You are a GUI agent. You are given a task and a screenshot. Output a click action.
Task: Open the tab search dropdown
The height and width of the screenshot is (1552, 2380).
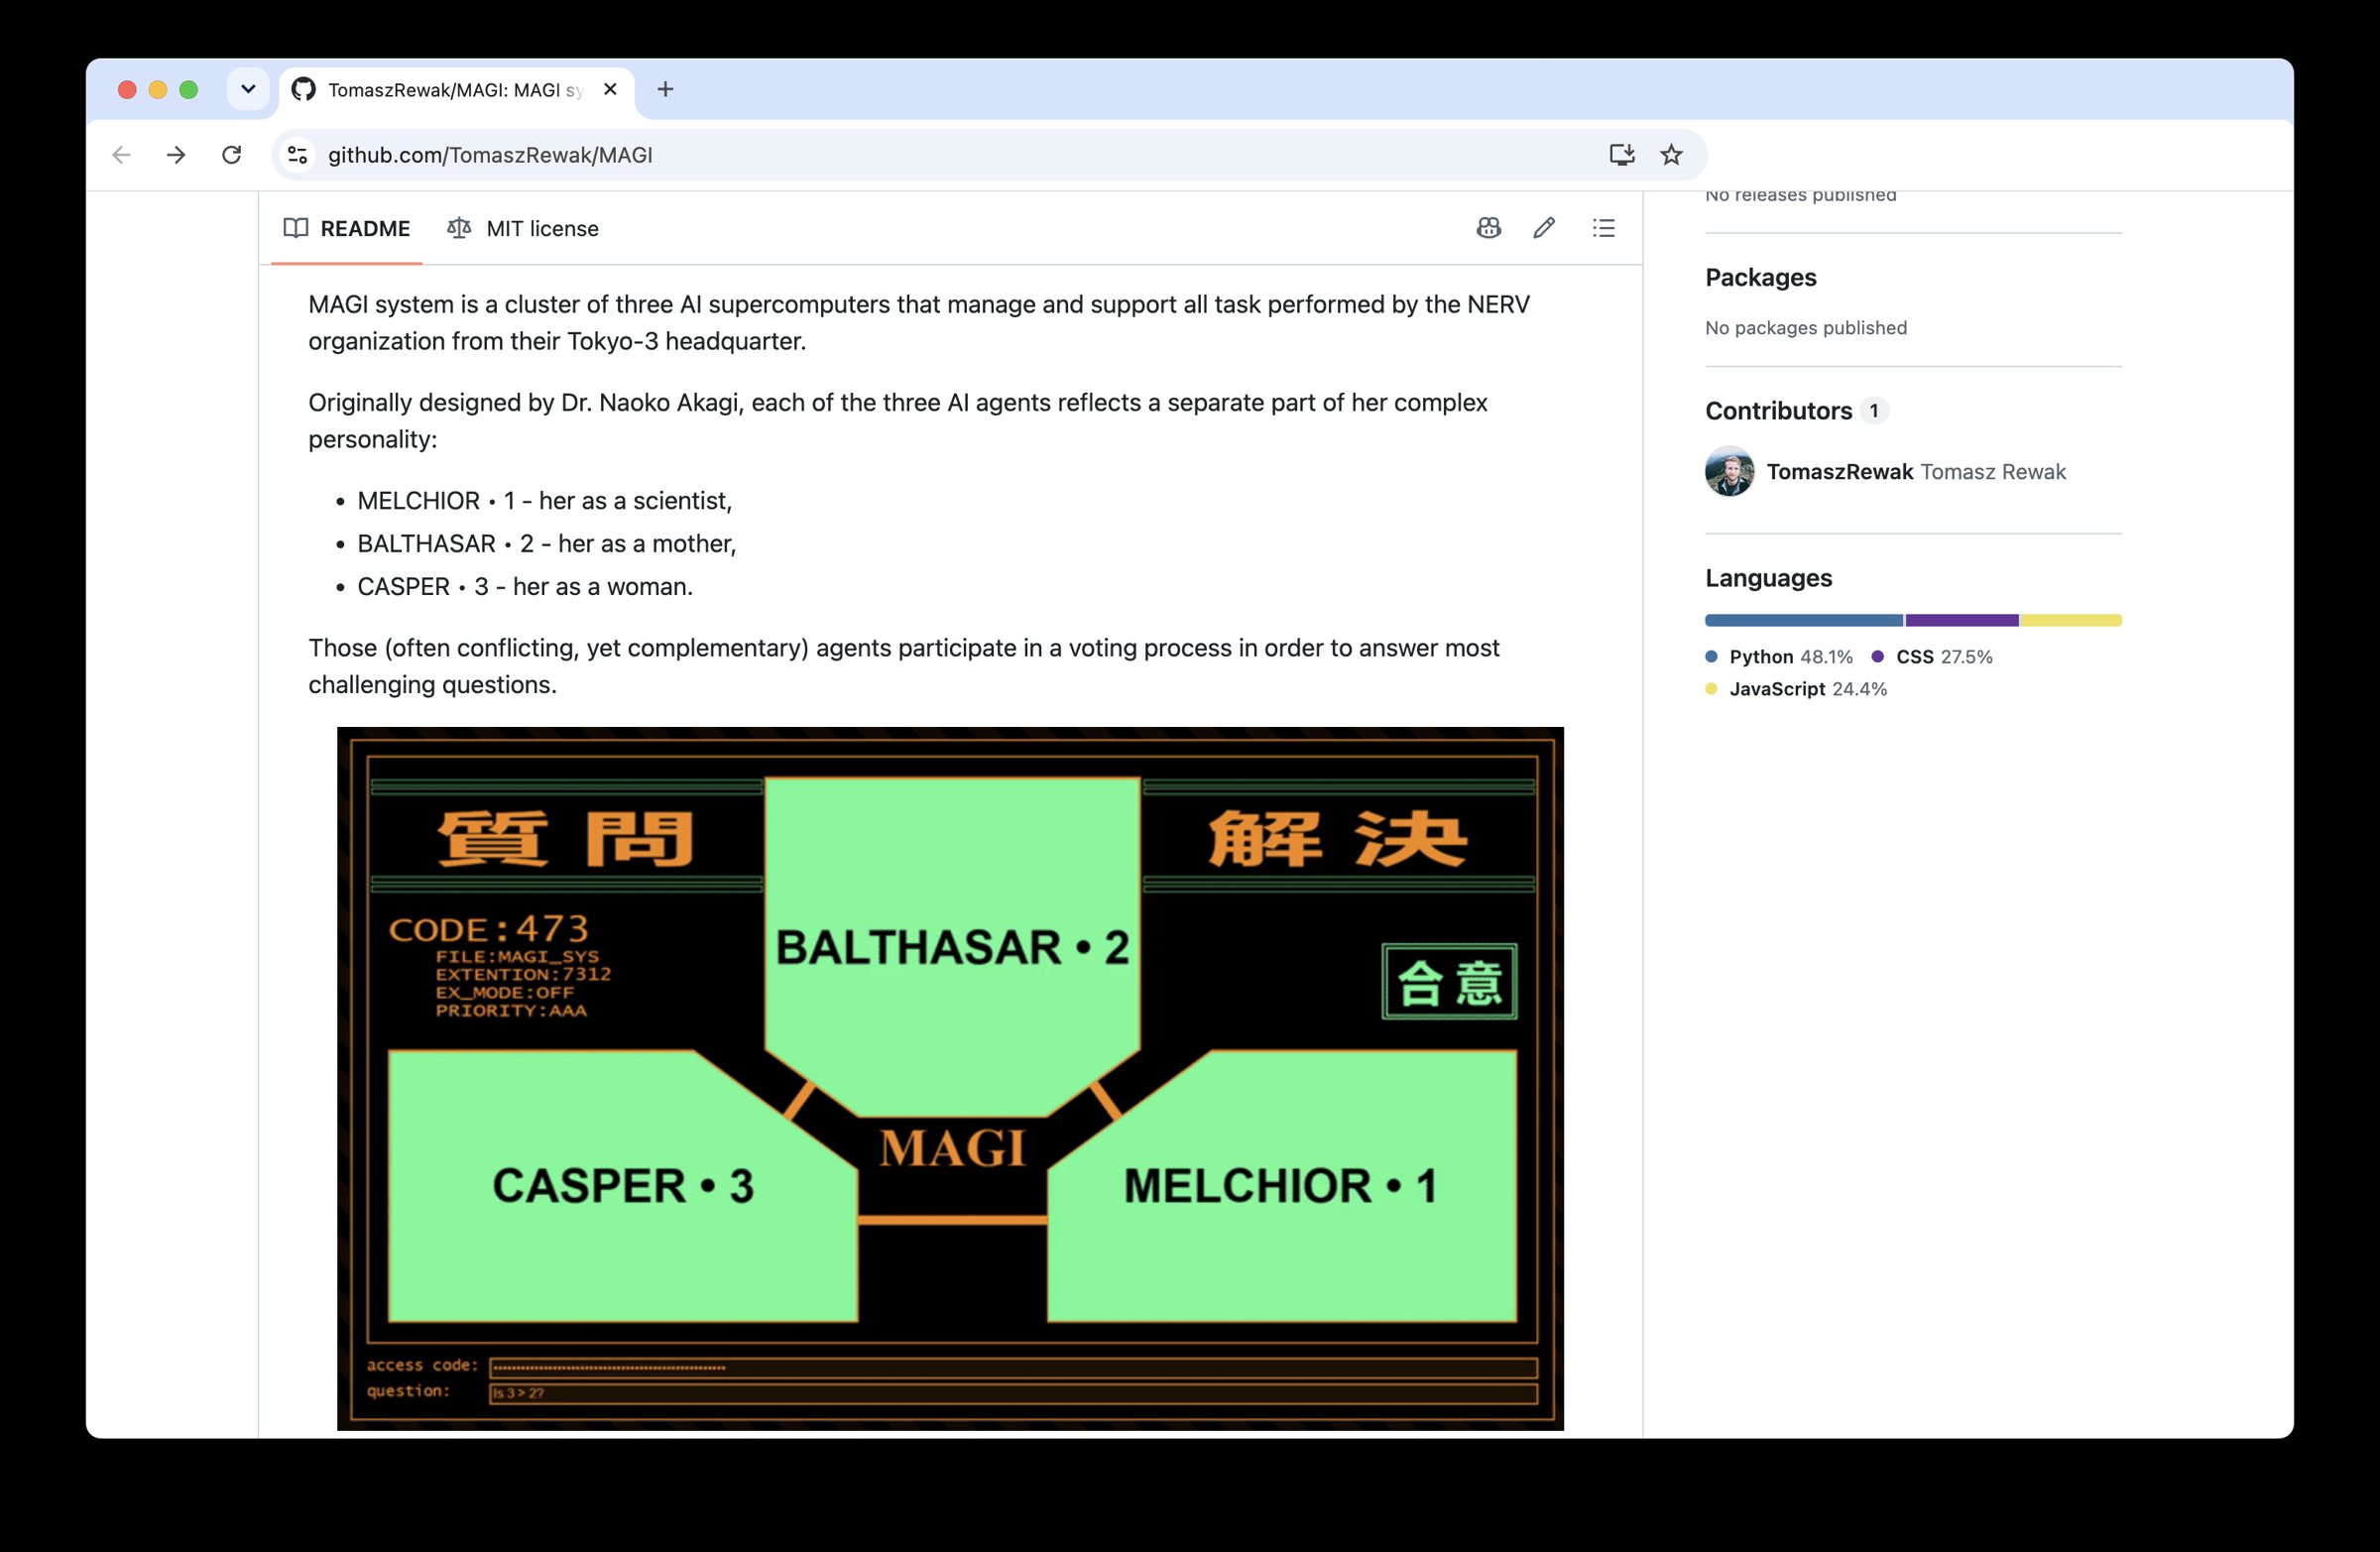tap(248, 90)
